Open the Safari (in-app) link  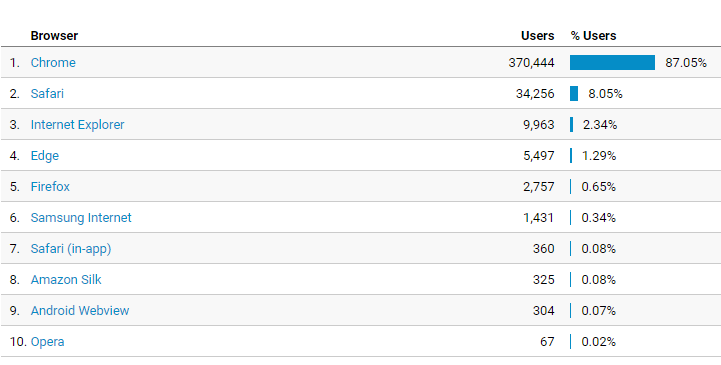(x=71, y=249)
